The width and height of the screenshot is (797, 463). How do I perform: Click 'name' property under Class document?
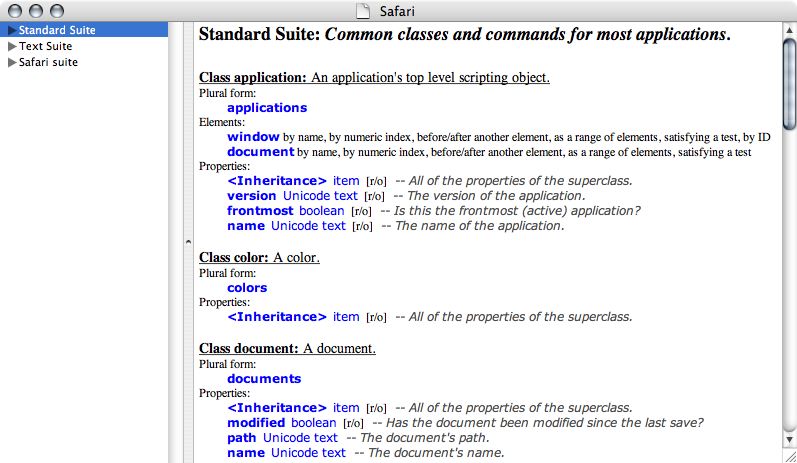coord(246,453)
